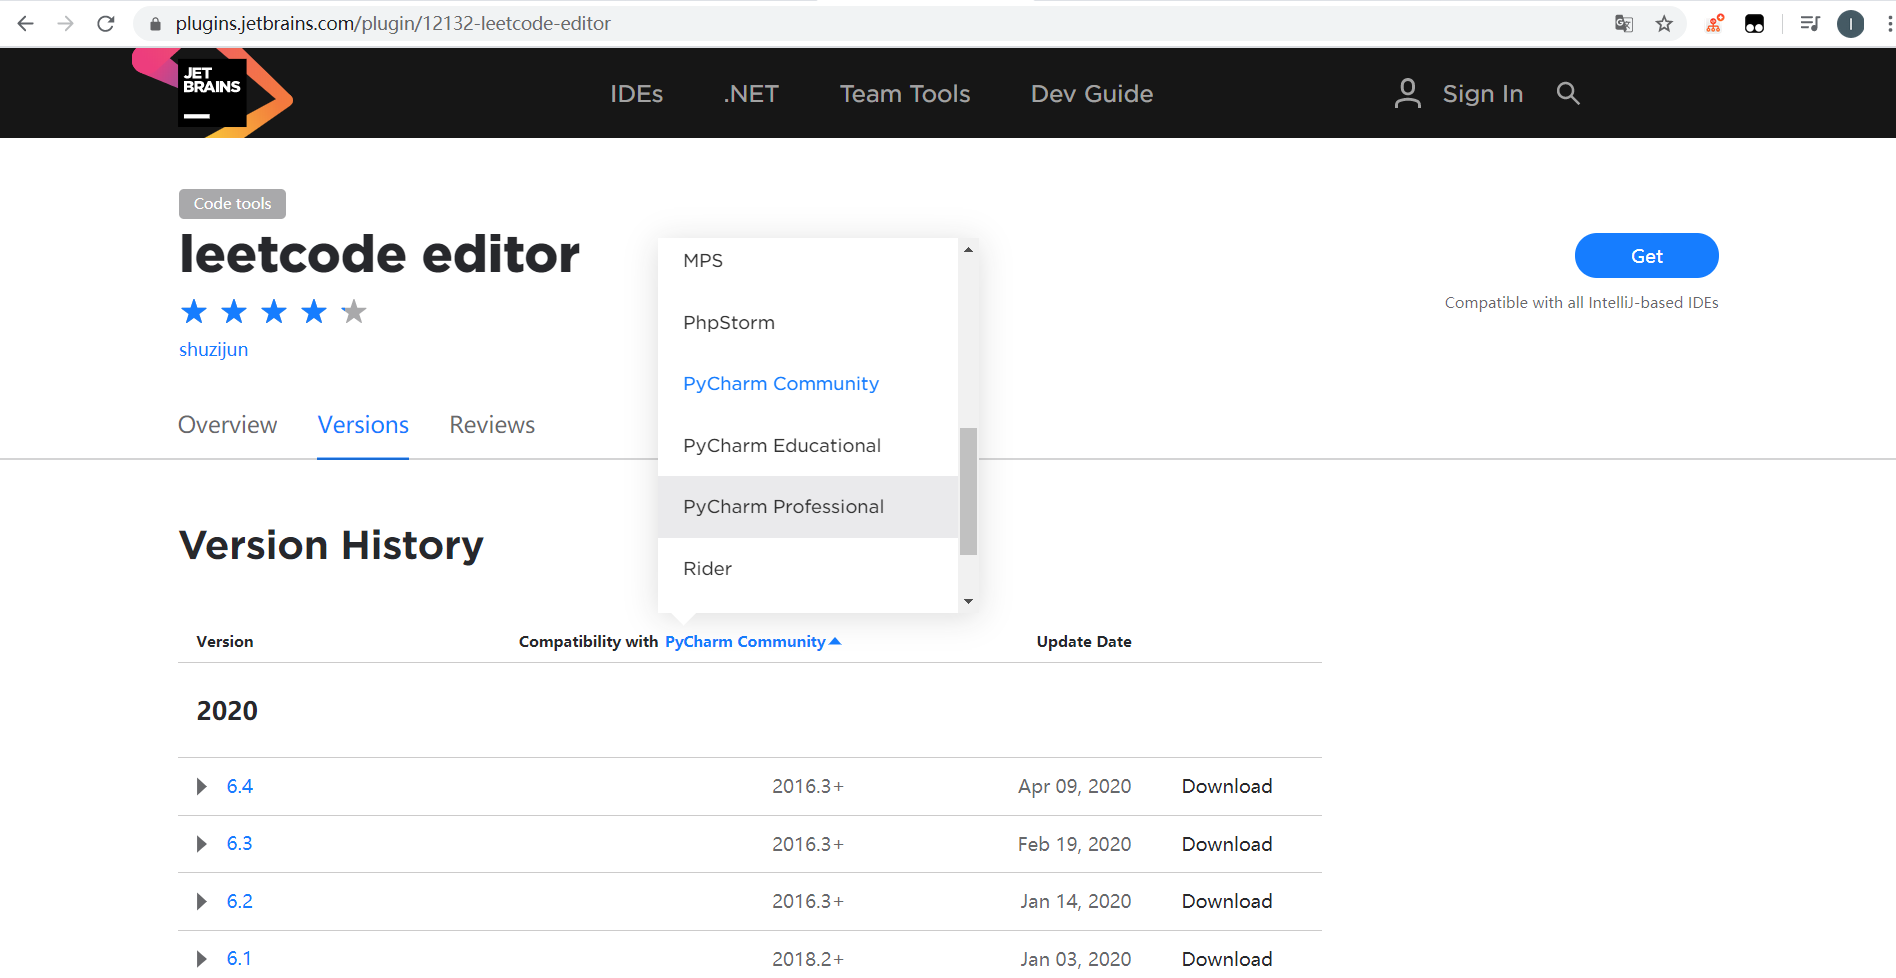Click the 2018.2+ compatibility cell
This screenshot has height=978, width=1896.
[808, 960]
